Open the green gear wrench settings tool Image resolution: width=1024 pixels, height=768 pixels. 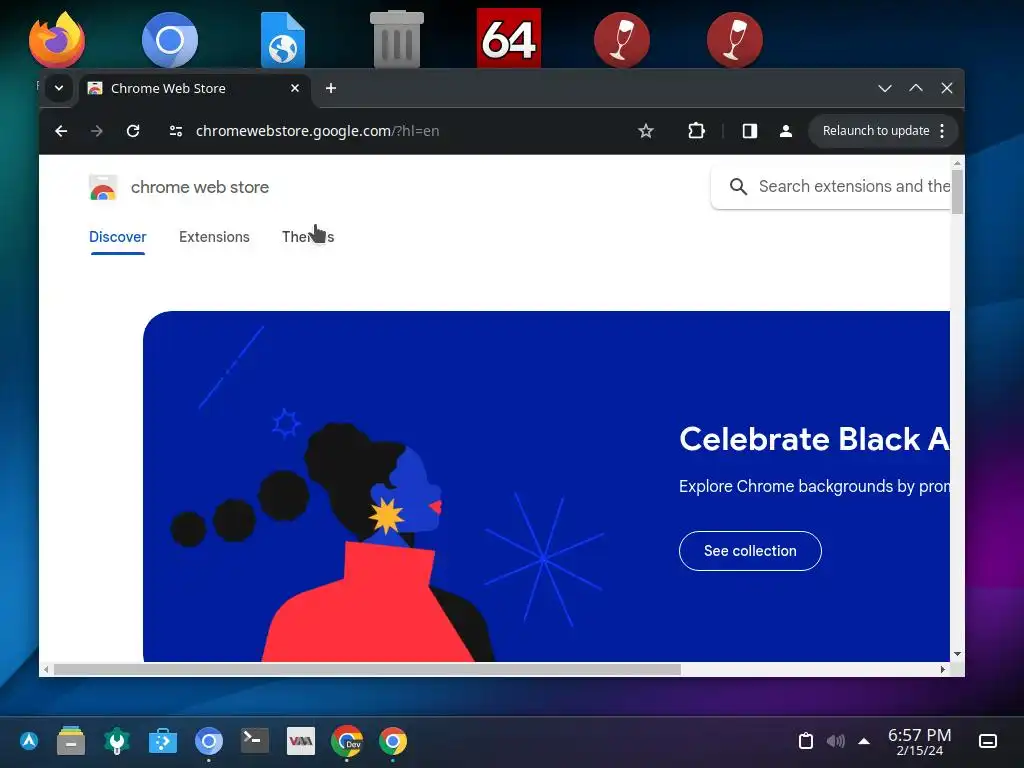tap(117, 741)
